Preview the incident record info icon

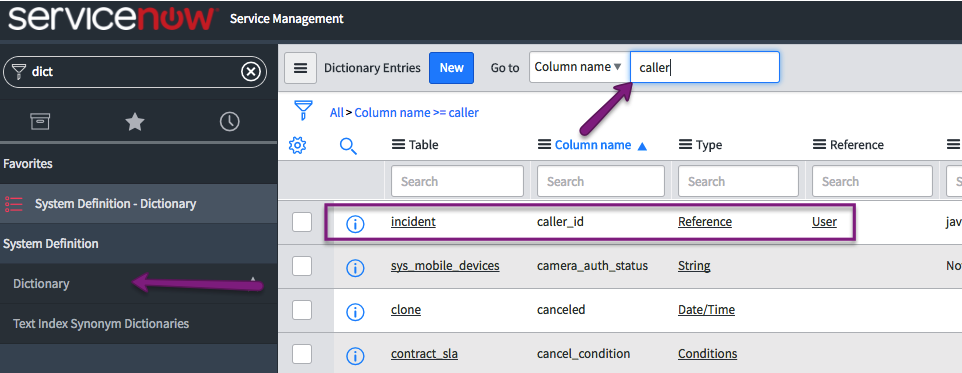point(355,225)
